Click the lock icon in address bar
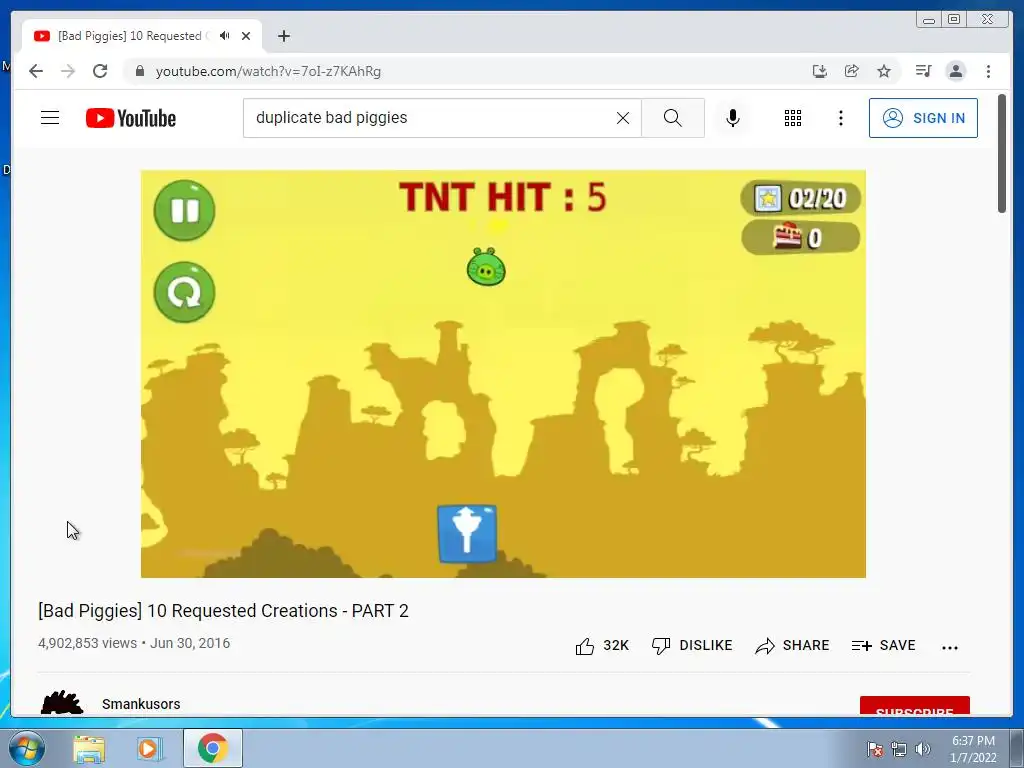This screenshot has width=1024, height=768. click(x=139, y=71)
